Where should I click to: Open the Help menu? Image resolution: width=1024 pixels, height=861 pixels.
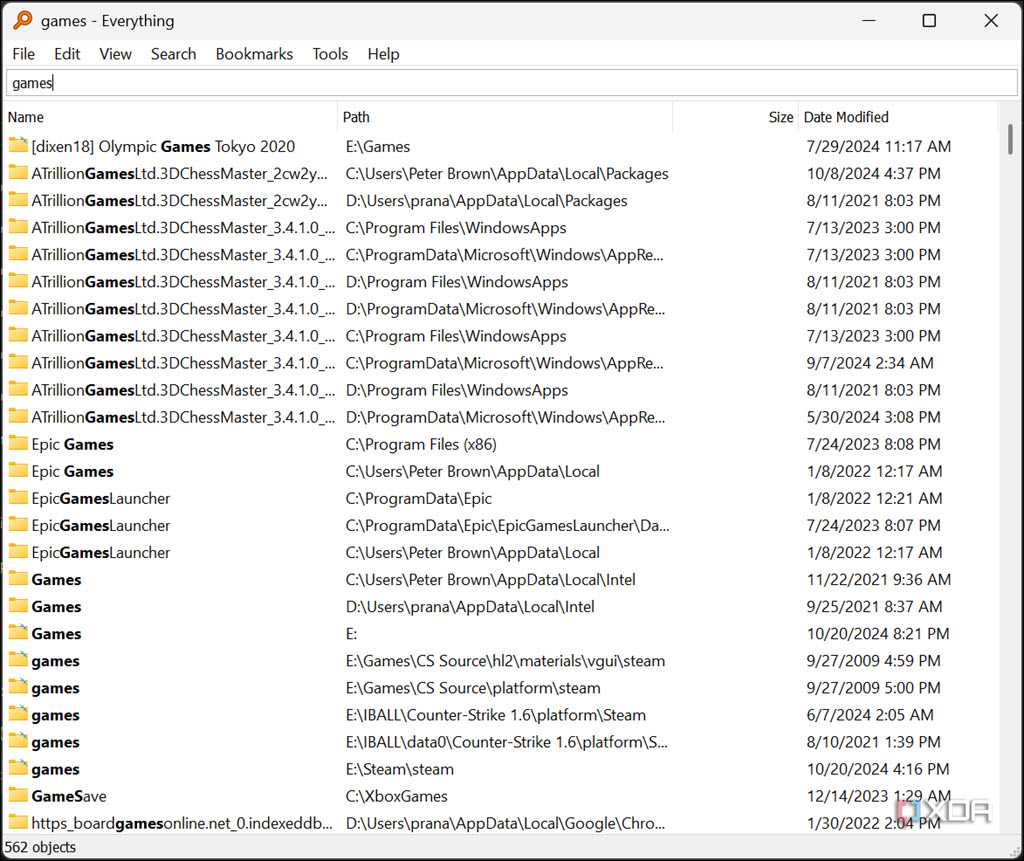[383, 54]
